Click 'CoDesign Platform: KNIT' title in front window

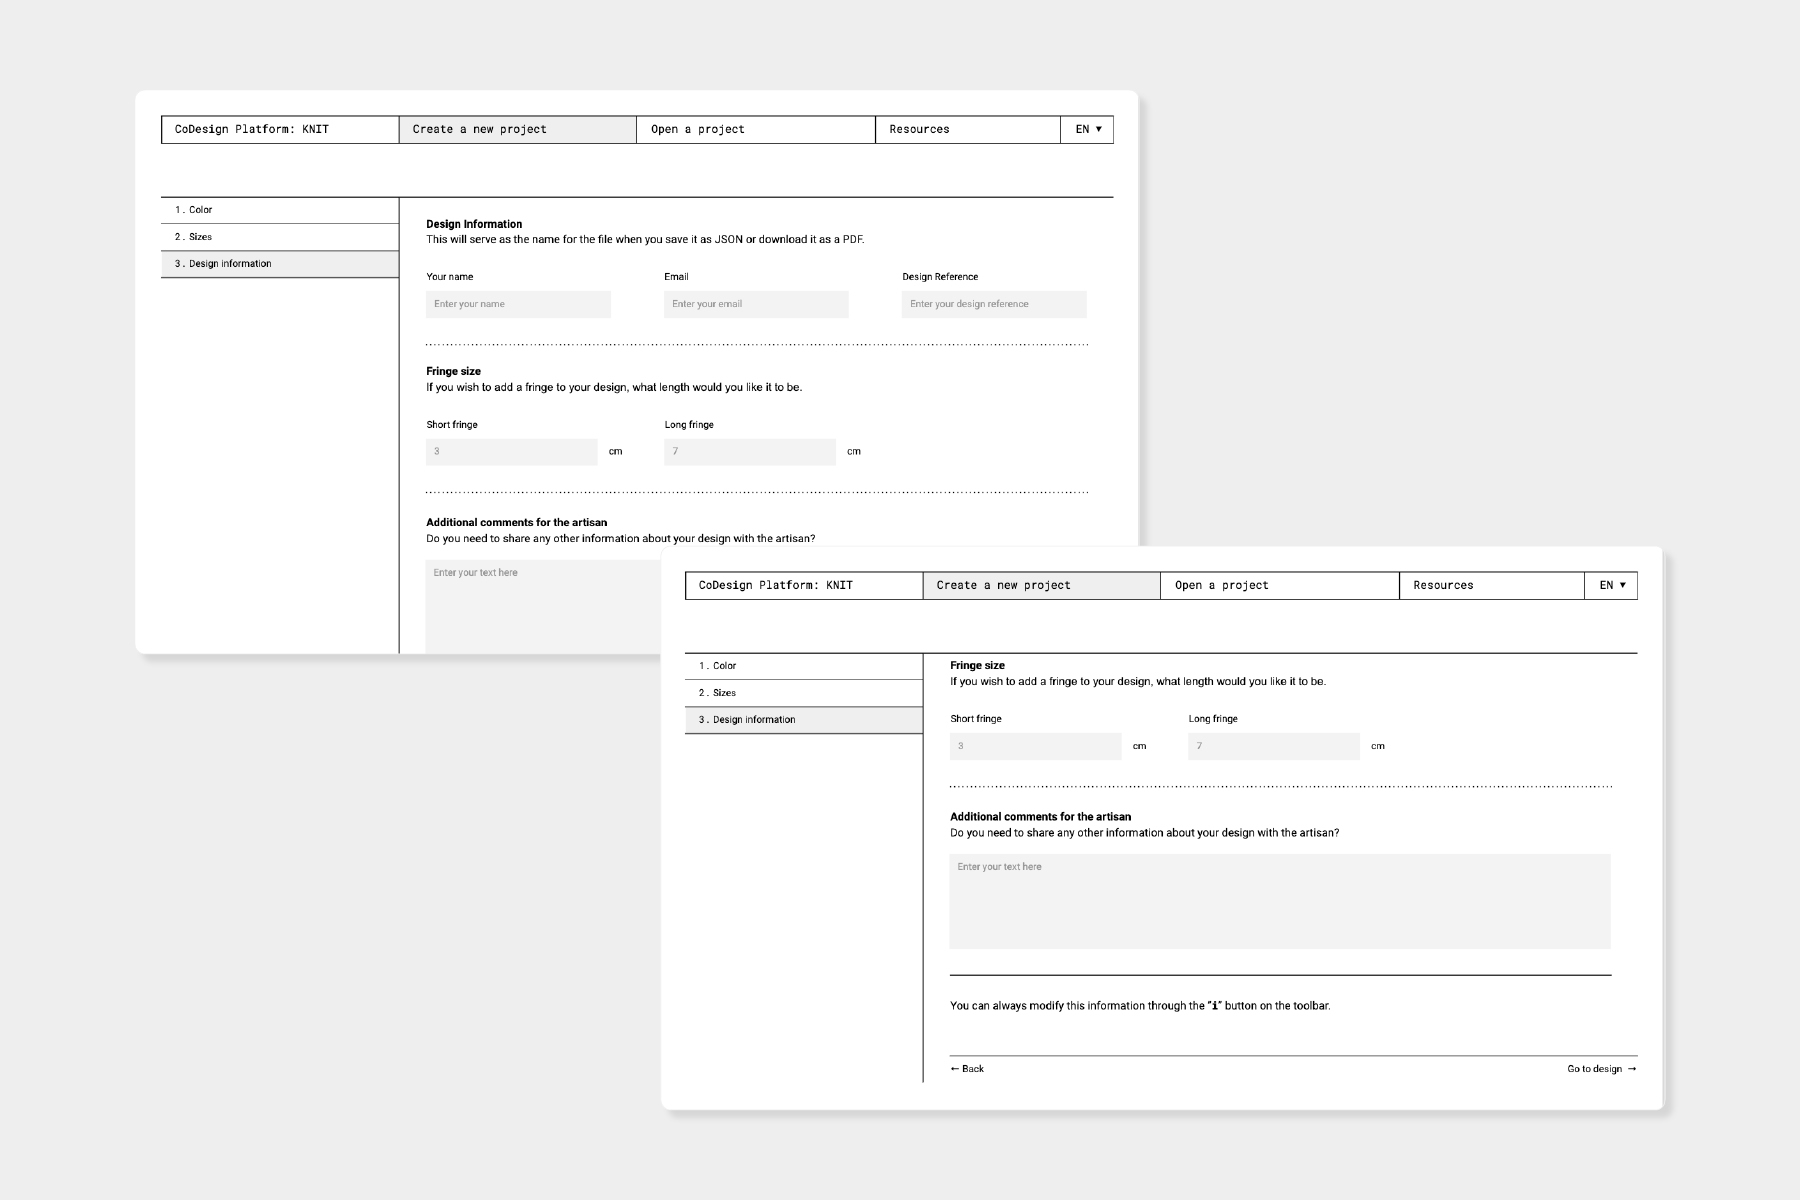[803, 586]
